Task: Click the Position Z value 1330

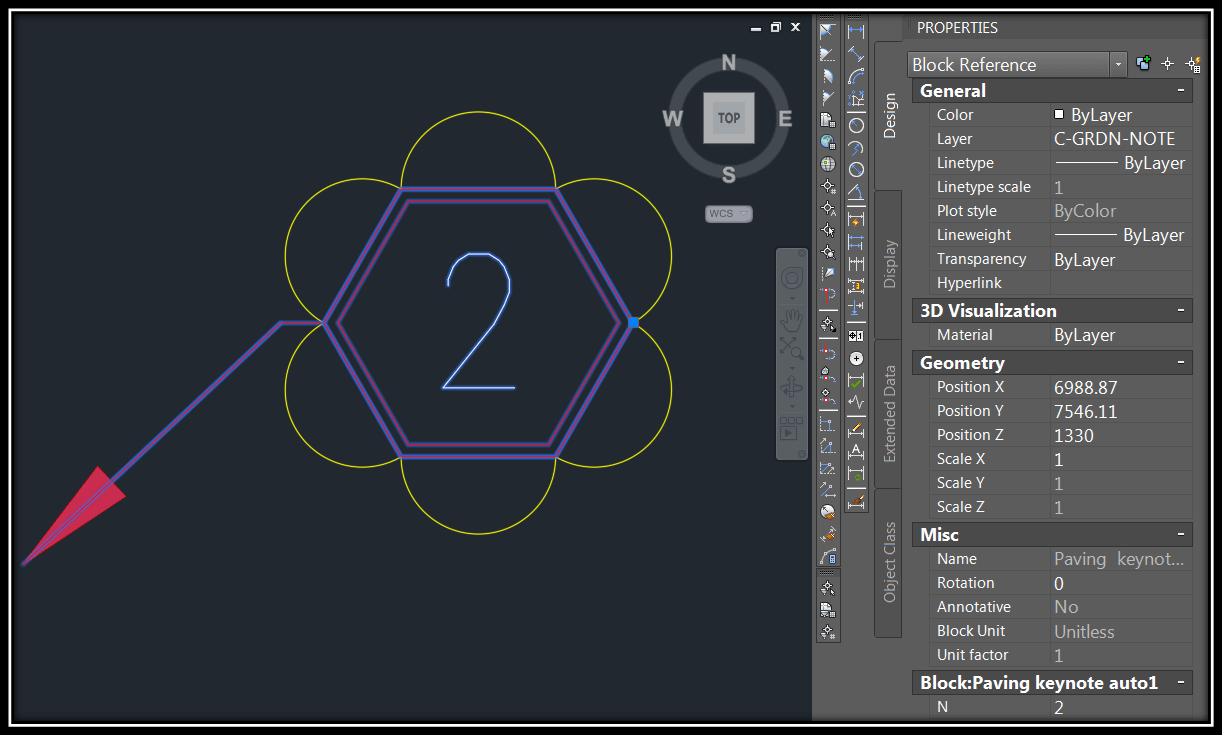Action: pos(1074,435)
